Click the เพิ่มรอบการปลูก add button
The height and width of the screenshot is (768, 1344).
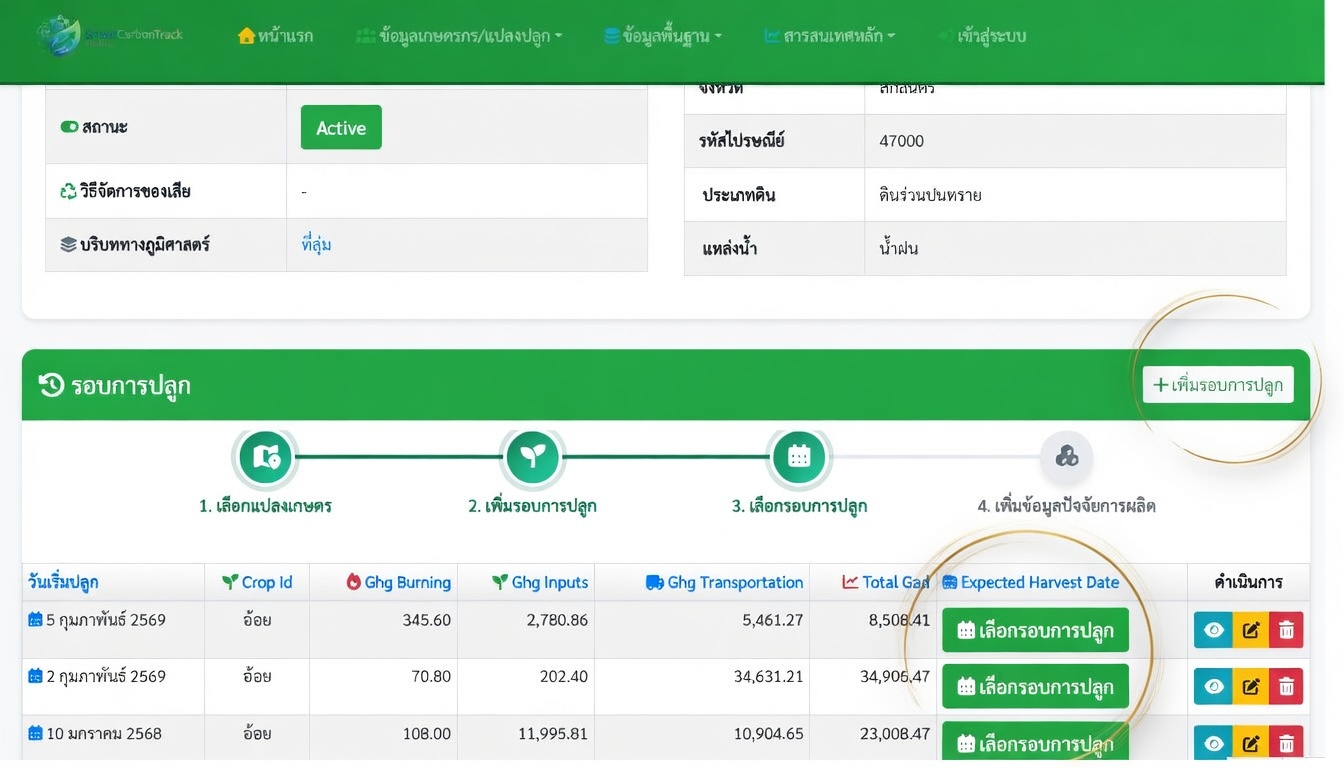click(x=1218, y=385)
